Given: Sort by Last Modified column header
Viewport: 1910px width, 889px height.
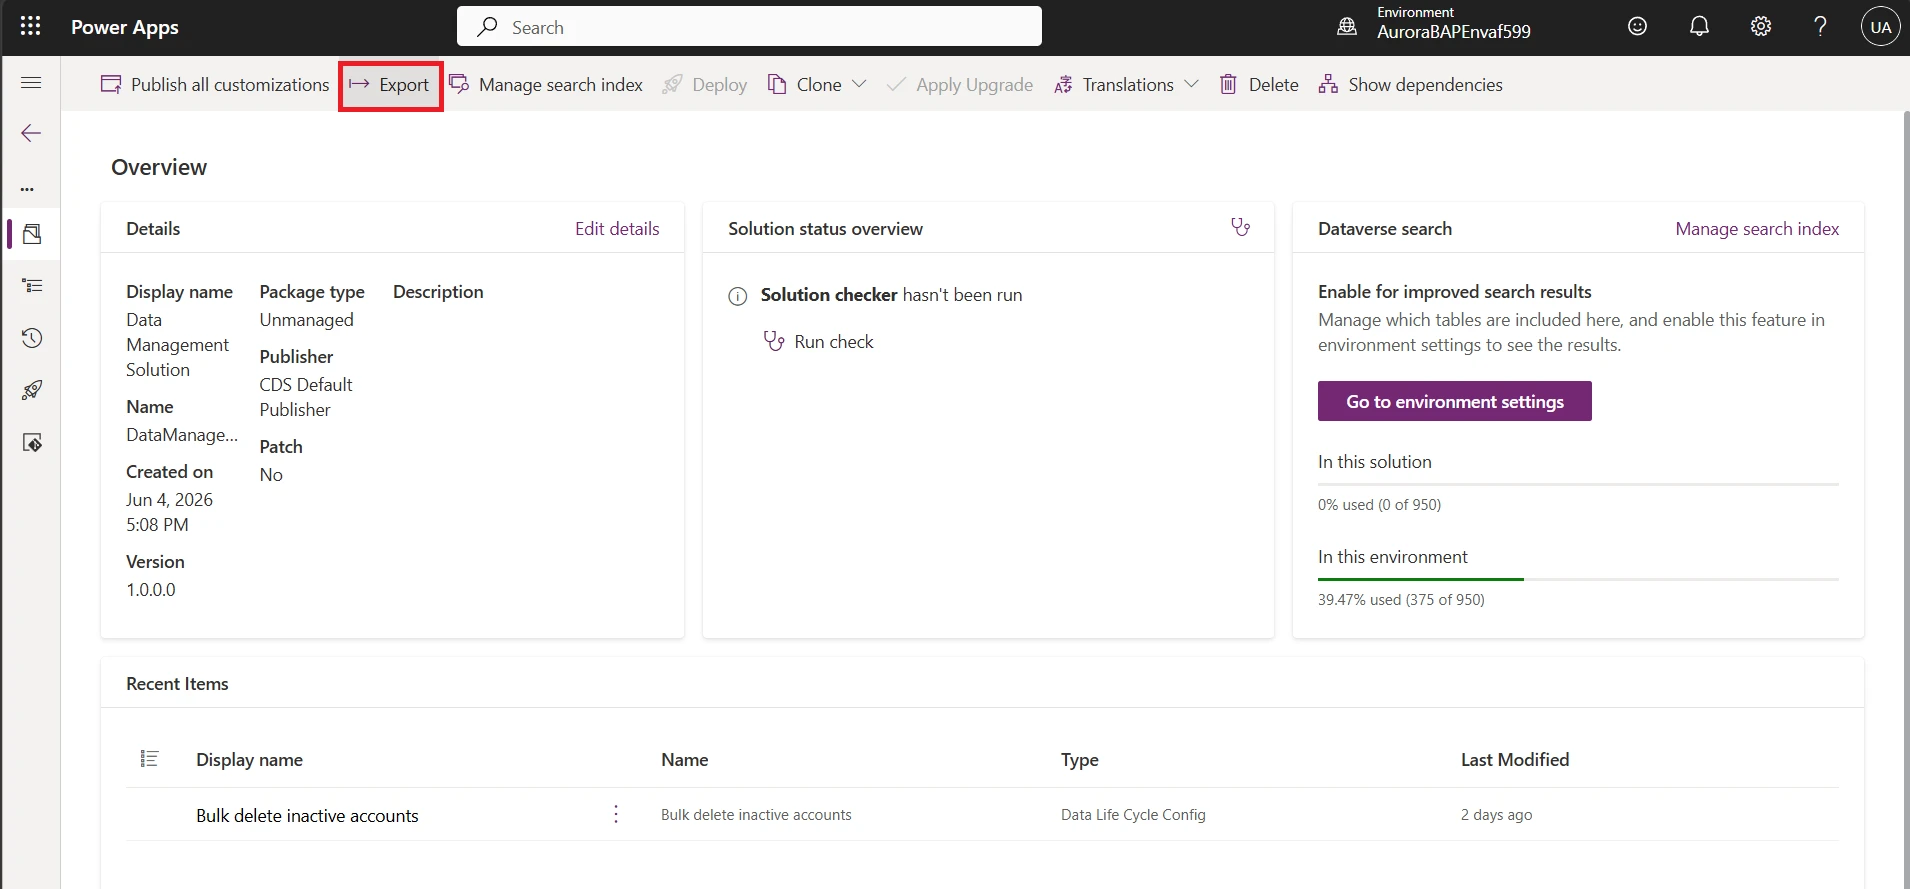Looking at the screenshot, I should 1514,759.
